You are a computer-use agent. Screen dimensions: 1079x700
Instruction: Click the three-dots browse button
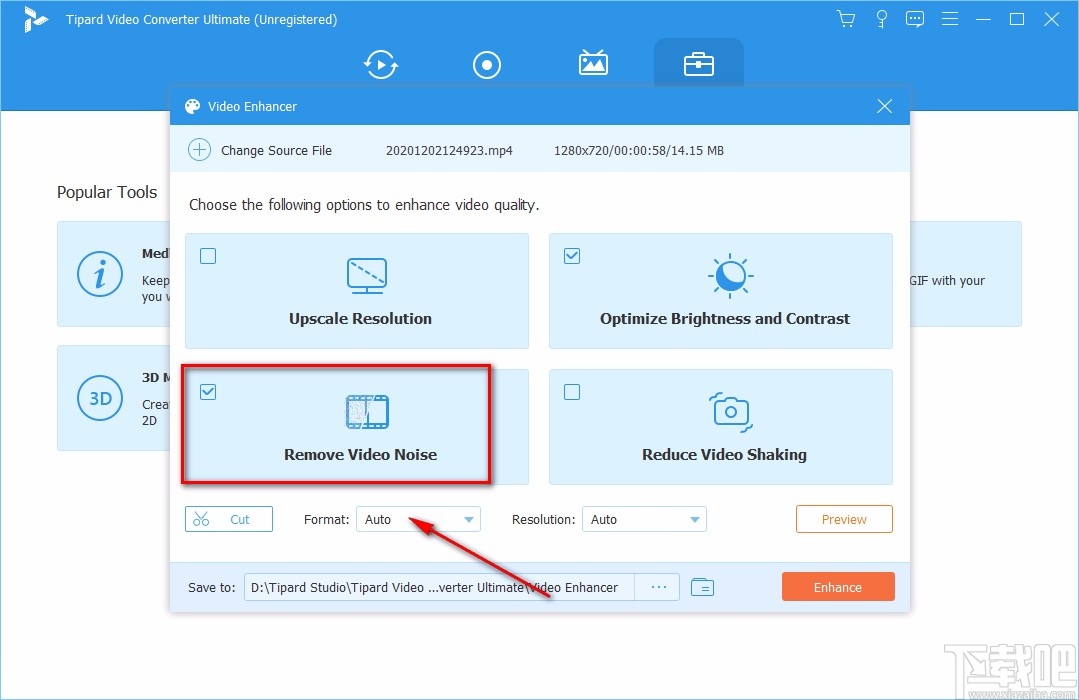point(658,587)
